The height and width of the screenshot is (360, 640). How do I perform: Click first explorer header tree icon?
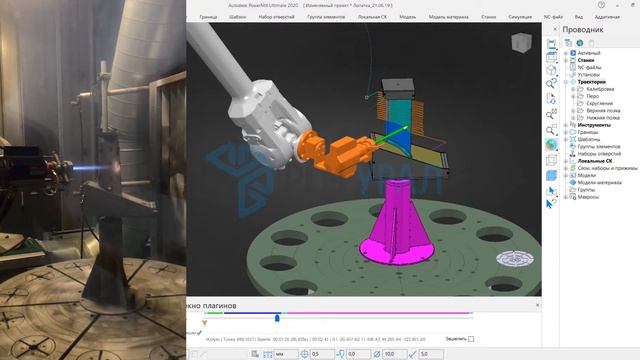point(568,43)
